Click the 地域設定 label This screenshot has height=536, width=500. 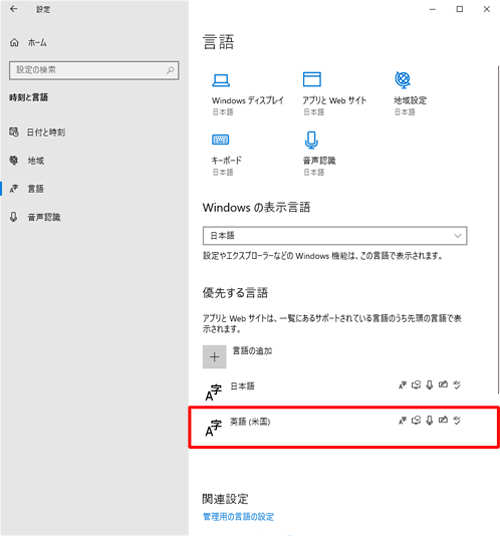click(x=410, y=100)
